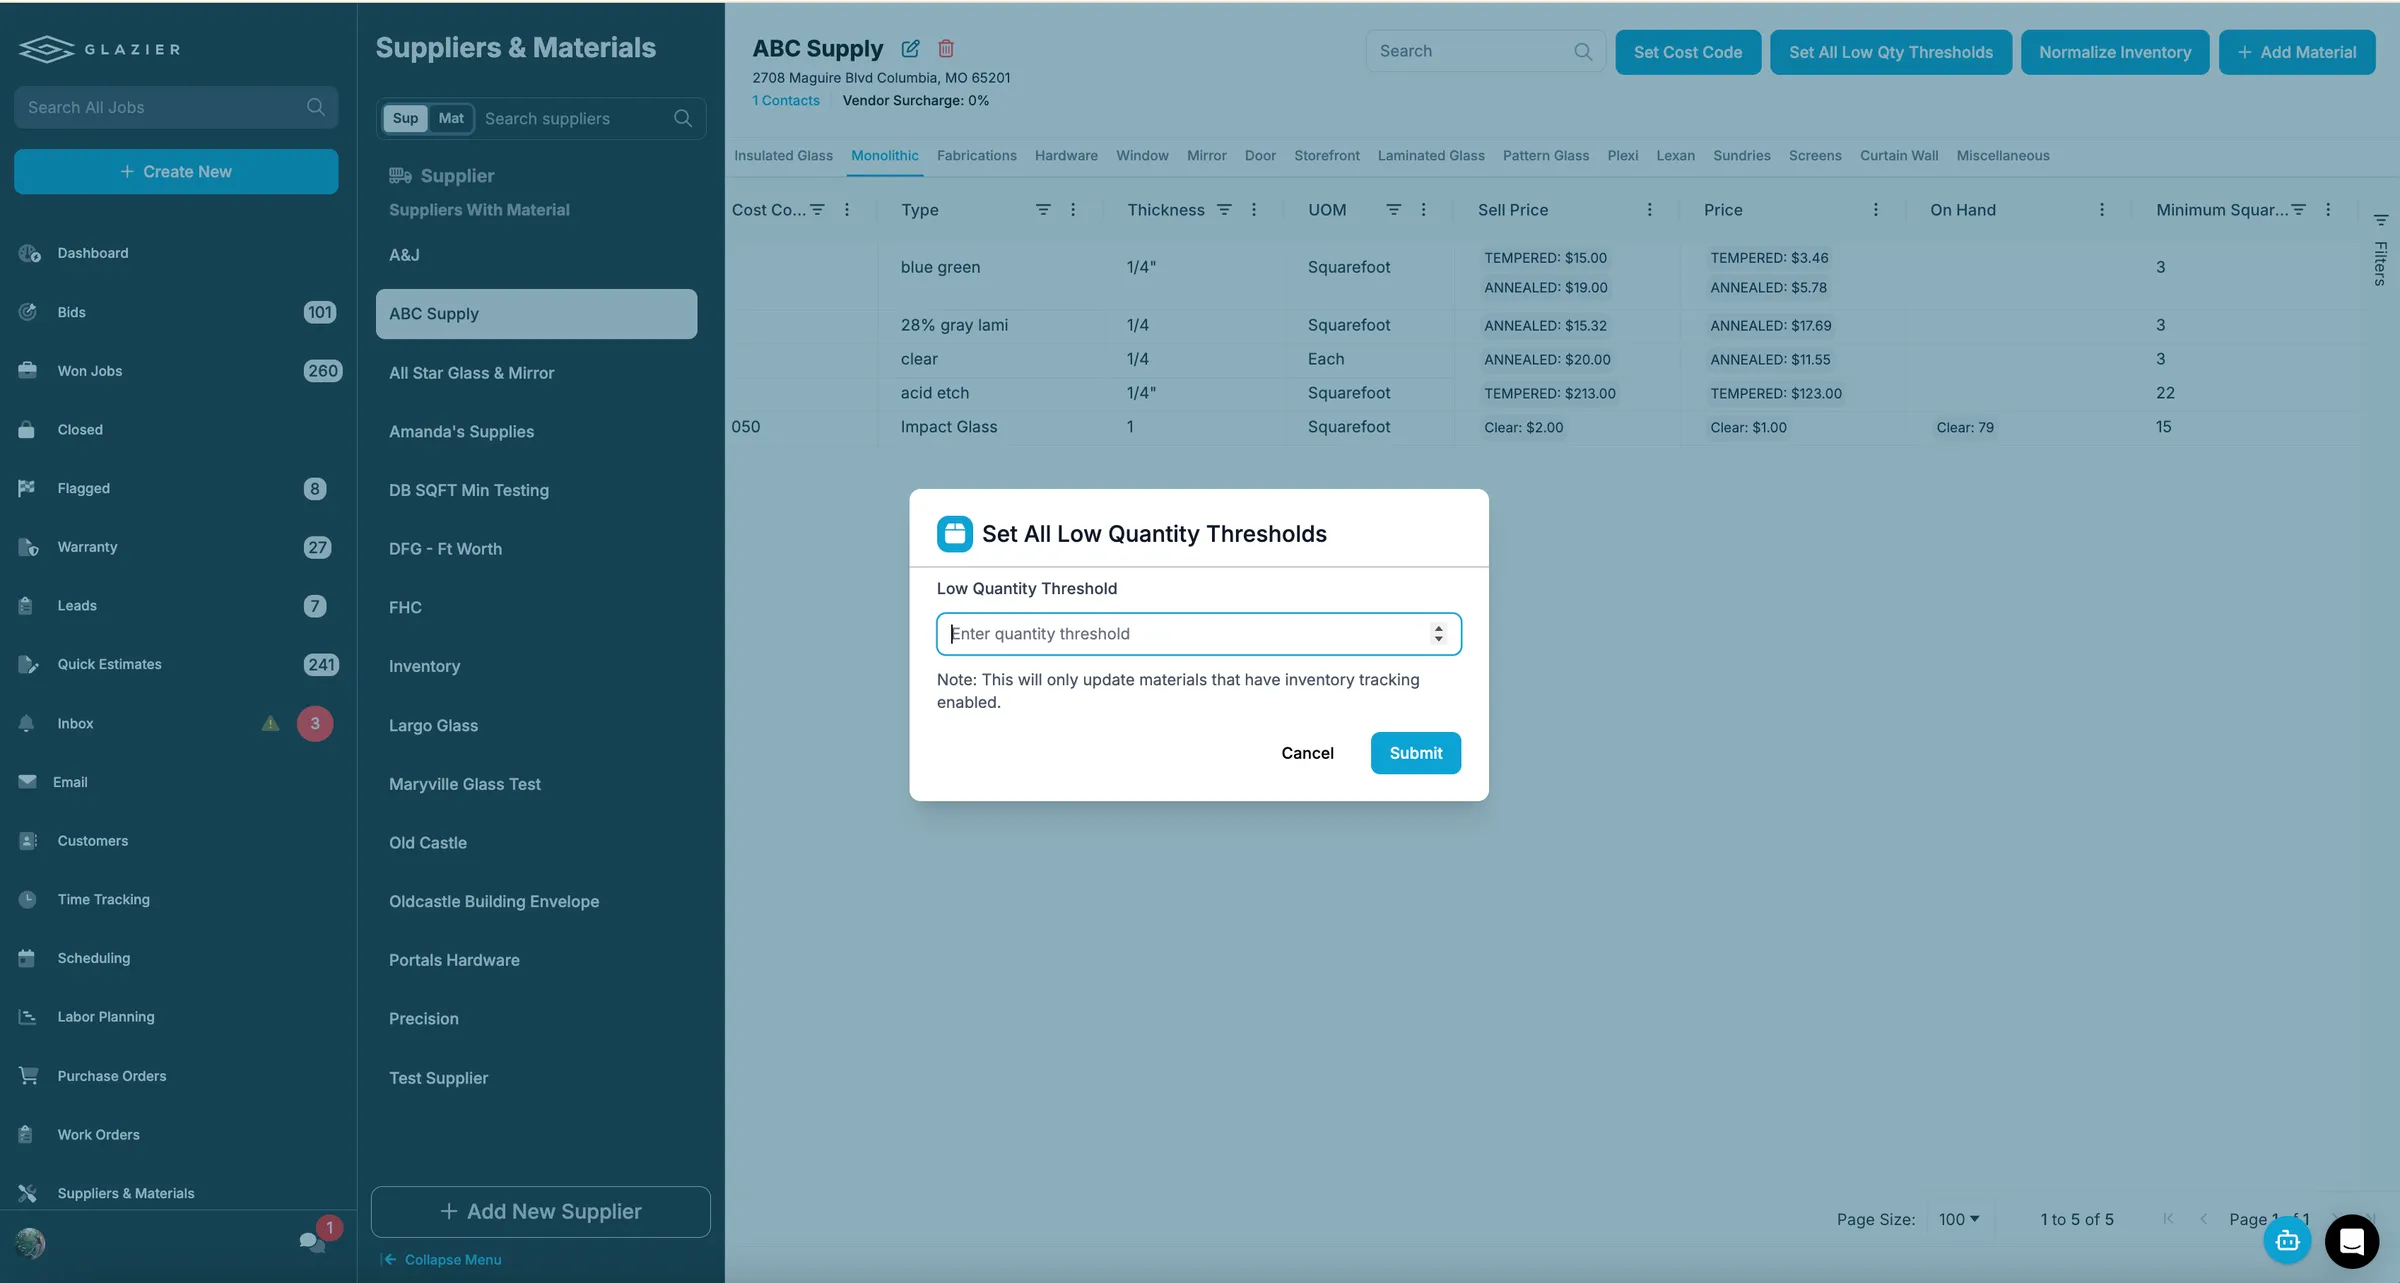Open the Type column filter icon

point(1043,209)
